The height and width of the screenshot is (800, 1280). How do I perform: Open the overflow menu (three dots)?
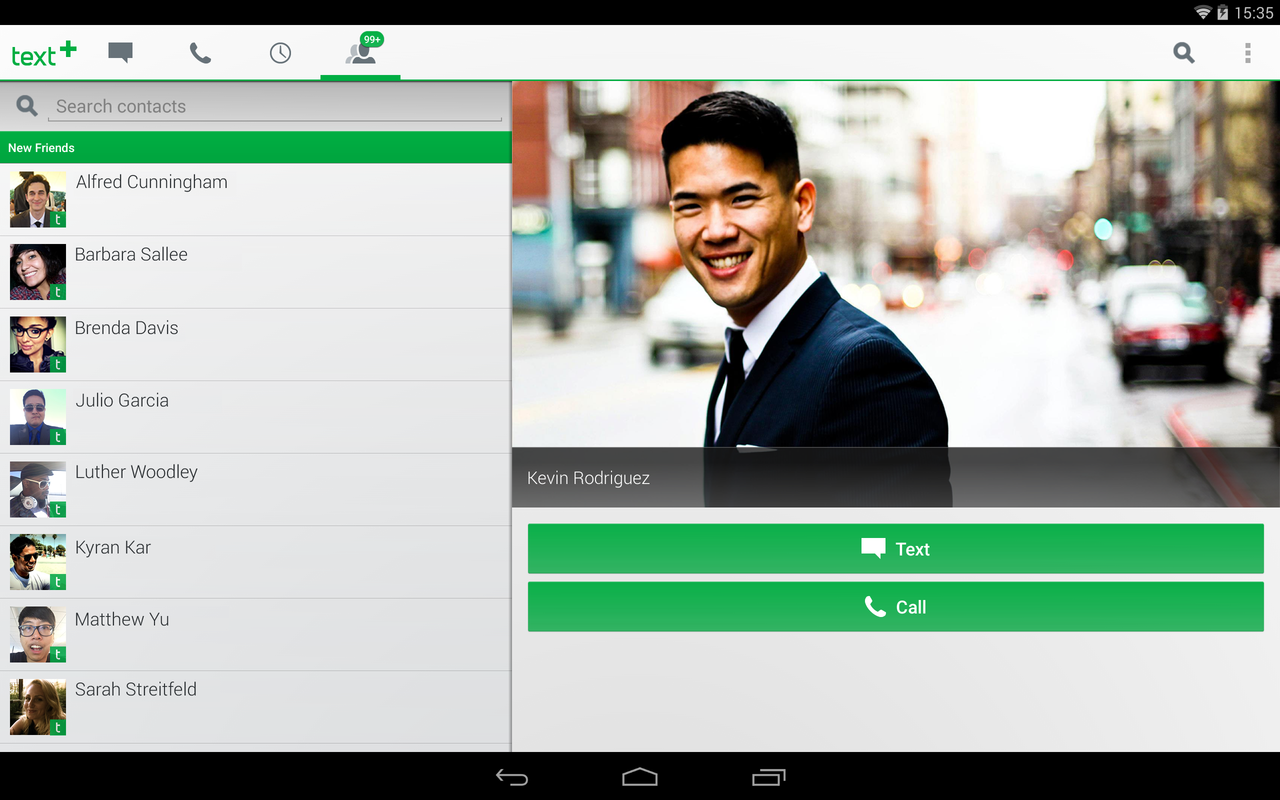tap(1247, 53)
